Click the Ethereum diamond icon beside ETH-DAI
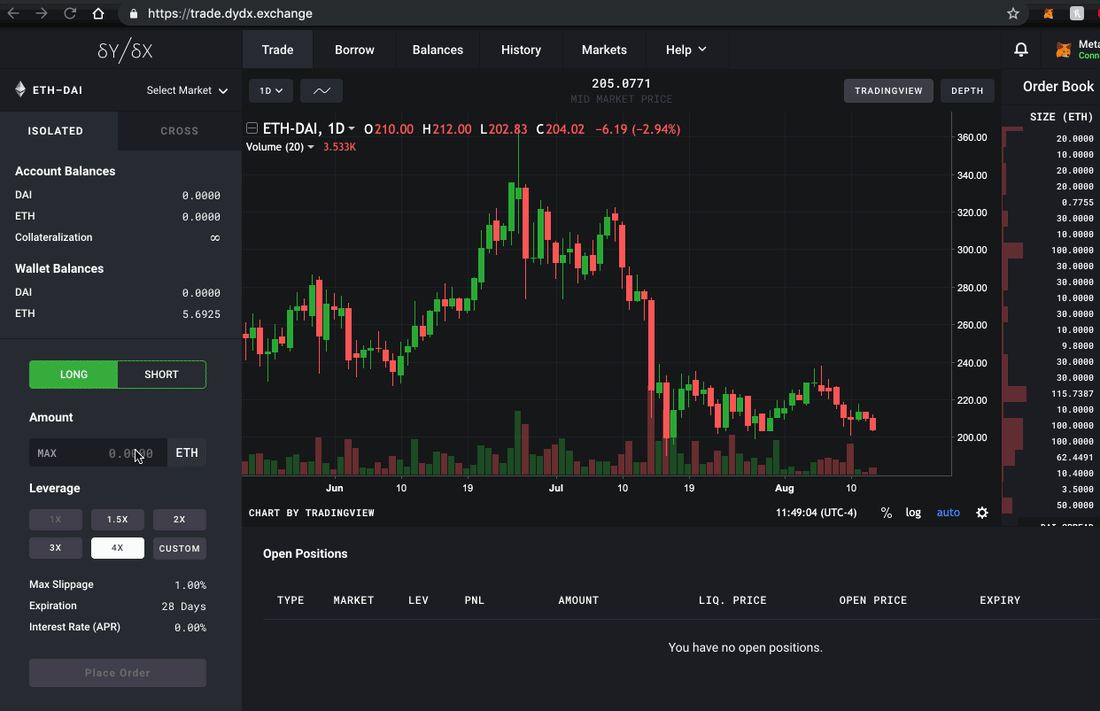The height and width of the screenshot is (711, 1100). click(20, 89)
